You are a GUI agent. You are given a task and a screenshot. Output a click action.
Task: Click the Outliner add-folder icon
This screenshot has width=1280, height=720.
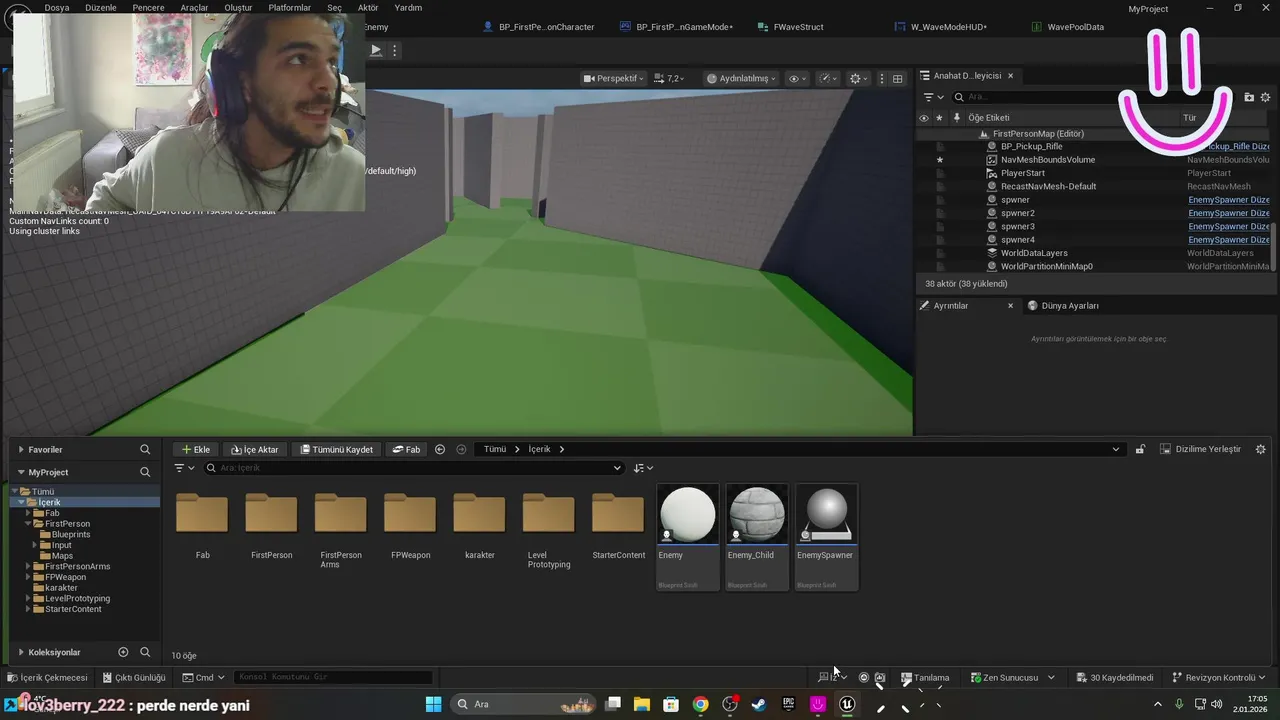(x=1249, y=97)
